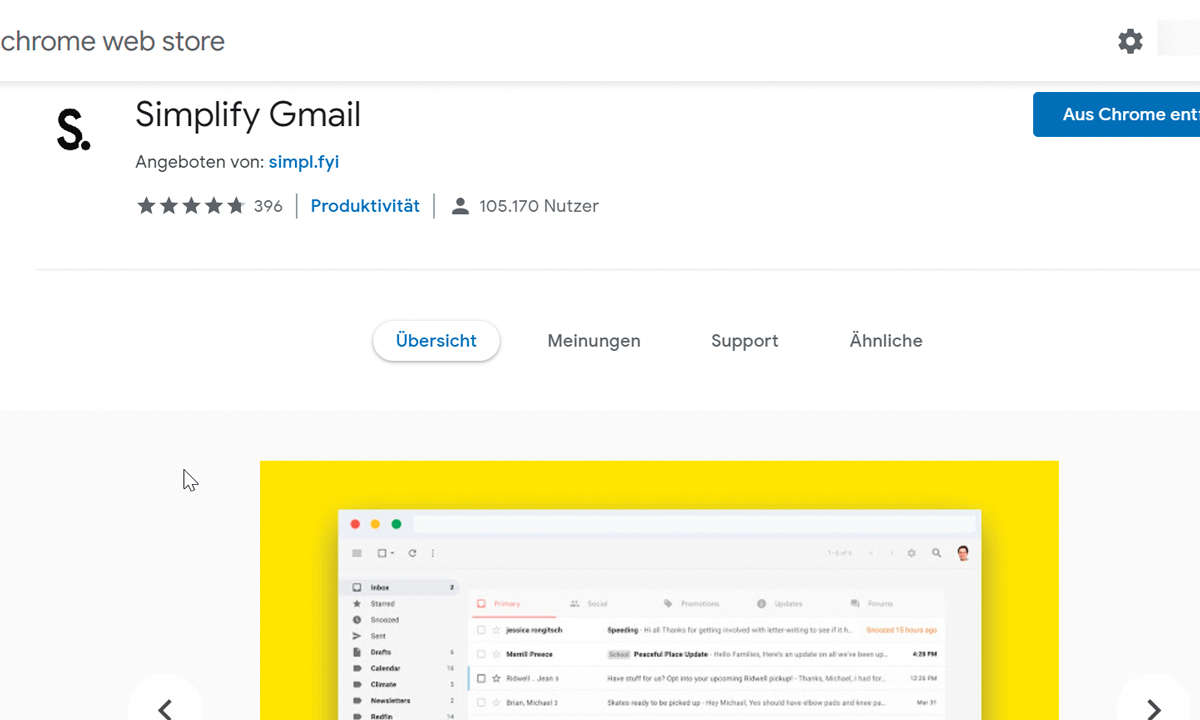Viewport: 1200px width, 720px height.
Task: Open the simpl.fyi developer link
Action: click(304, 162)
